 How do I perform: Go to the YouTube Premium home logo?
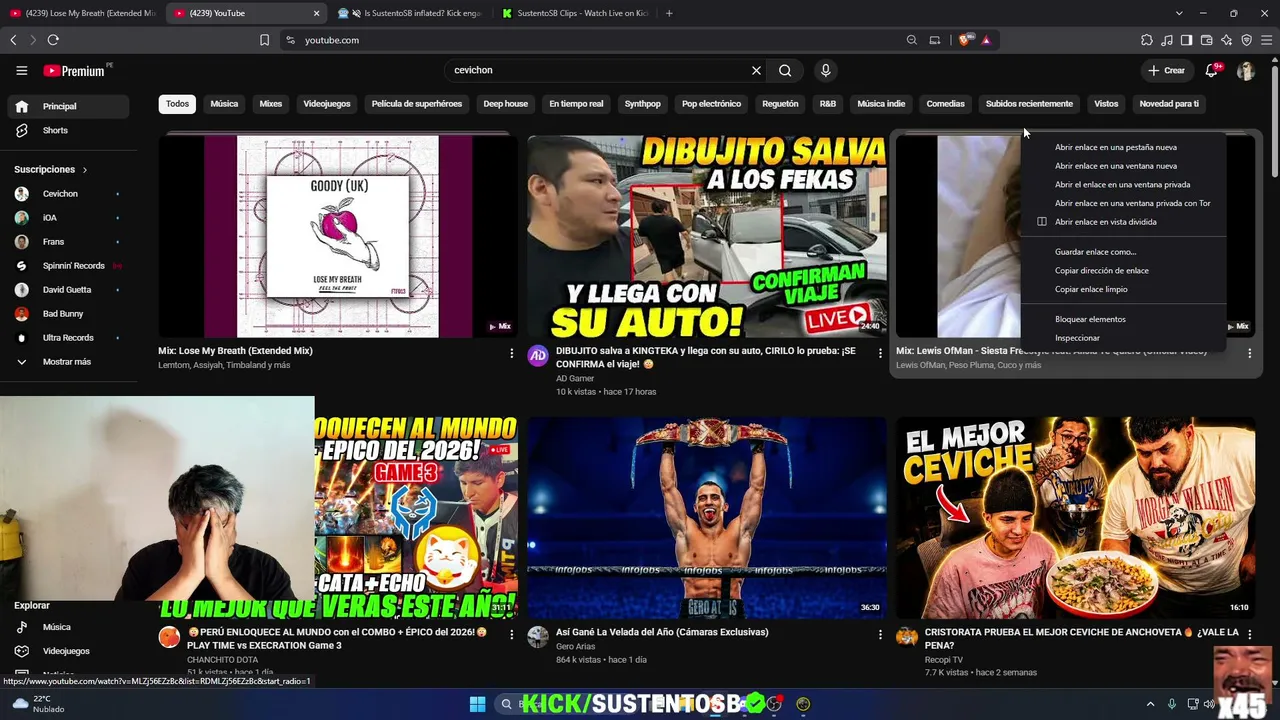[74, 71]
